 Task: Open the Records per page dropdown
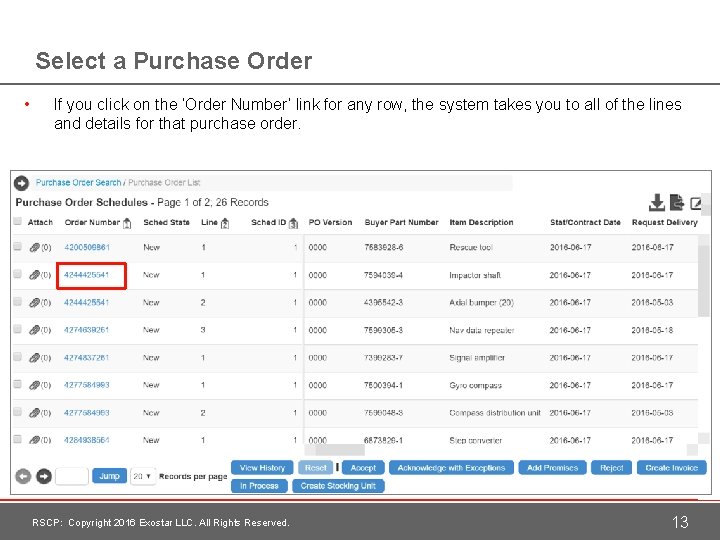click(x=143, y=476)
